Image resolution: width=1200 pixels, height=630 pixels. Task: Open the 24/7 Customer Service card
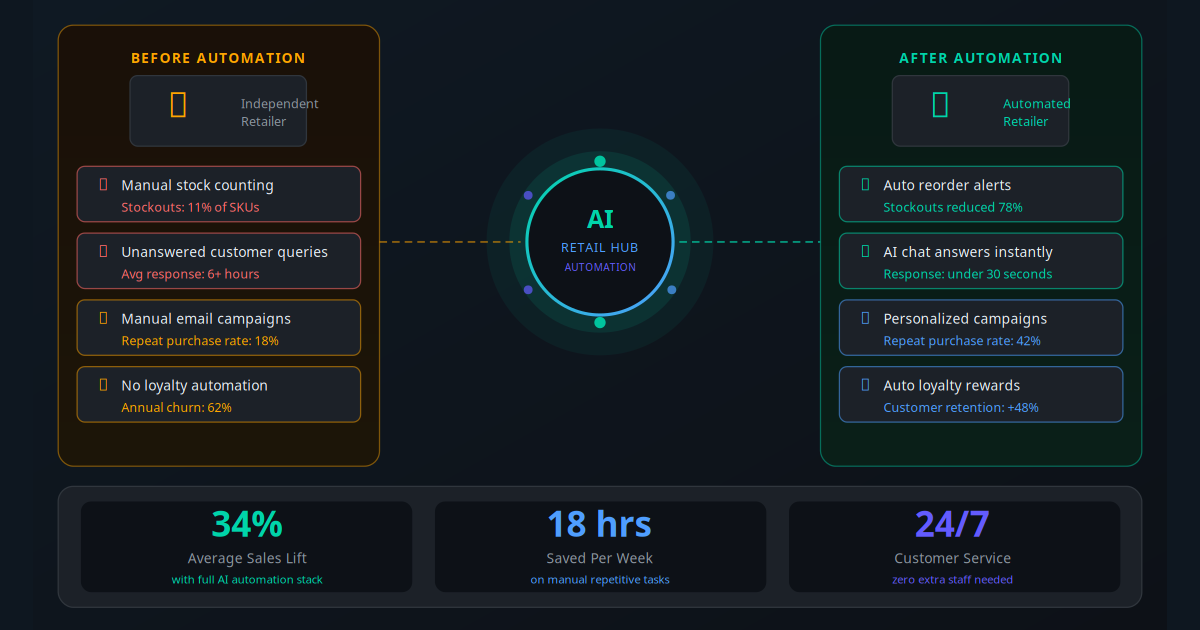coord(954,546)
